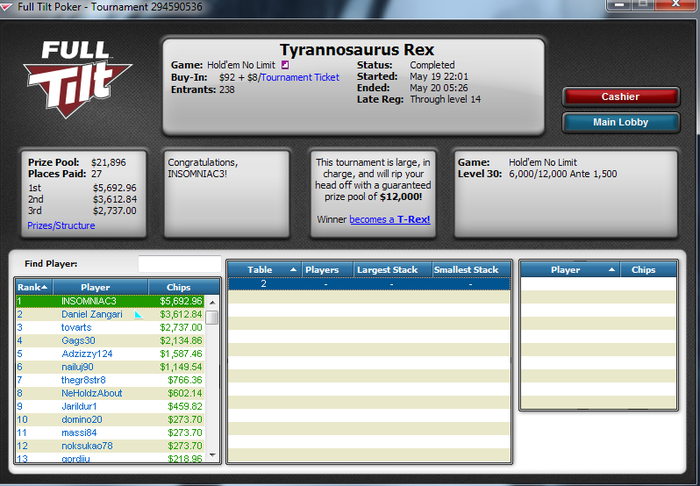The image size is (700, 486).
Task: Sort player list by Rank column
Action: tap(34, 287)
